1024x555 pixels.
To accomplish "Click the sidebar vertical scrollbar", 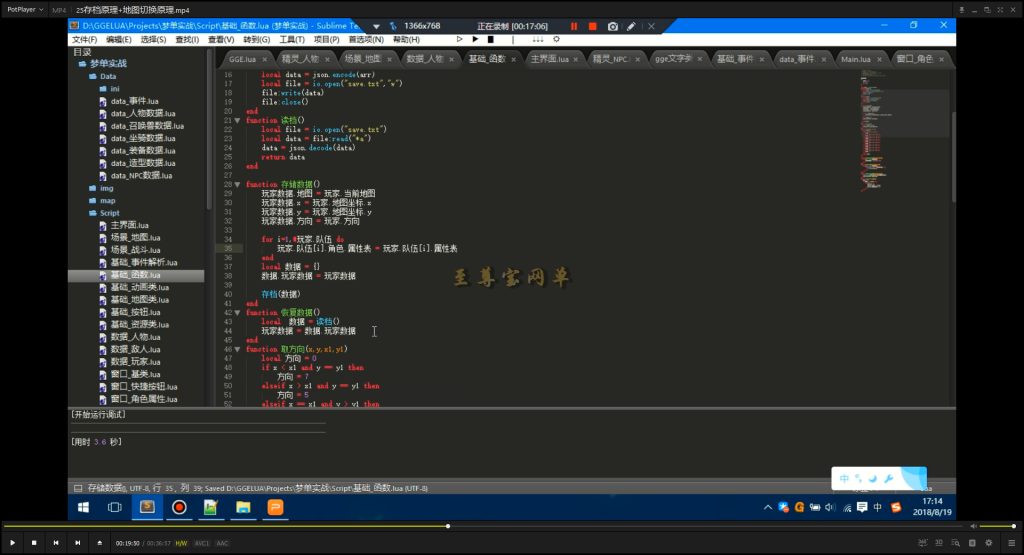I will [209, 131].
